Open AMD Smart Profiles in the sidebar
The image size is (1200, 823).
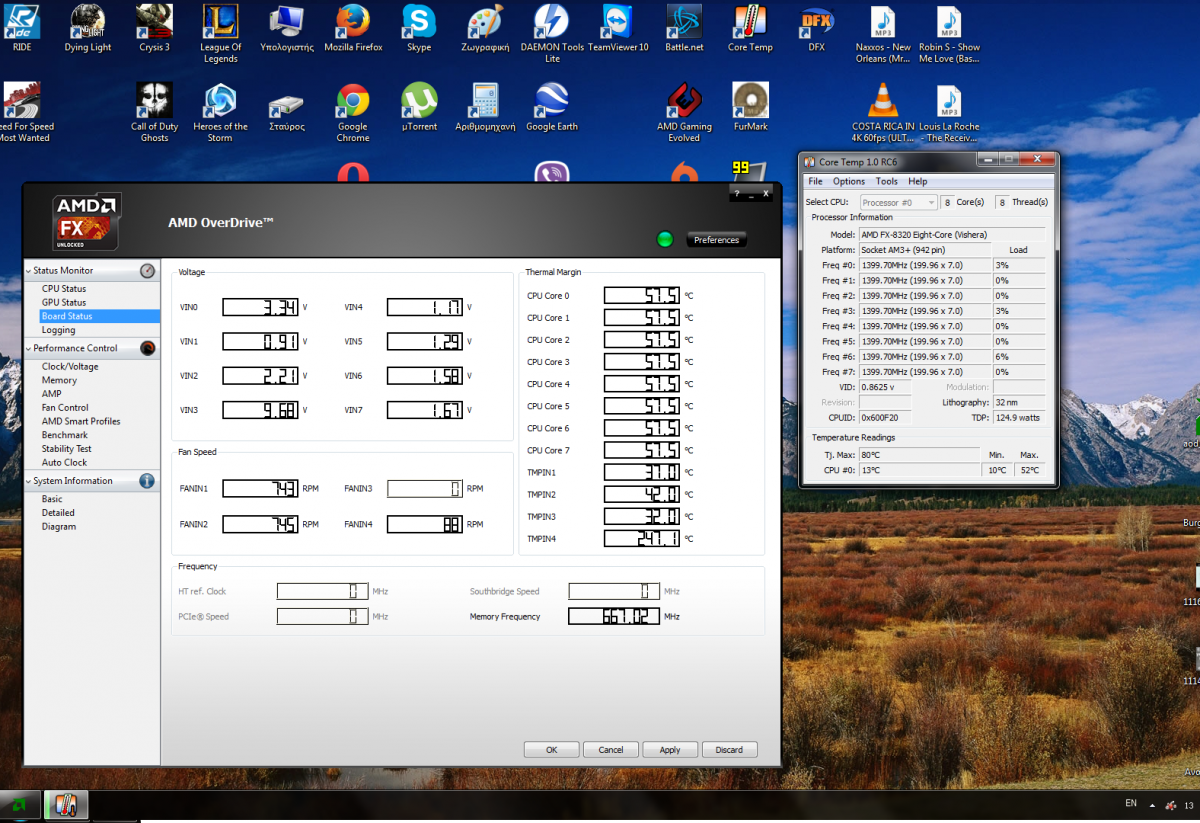[81, 422]
